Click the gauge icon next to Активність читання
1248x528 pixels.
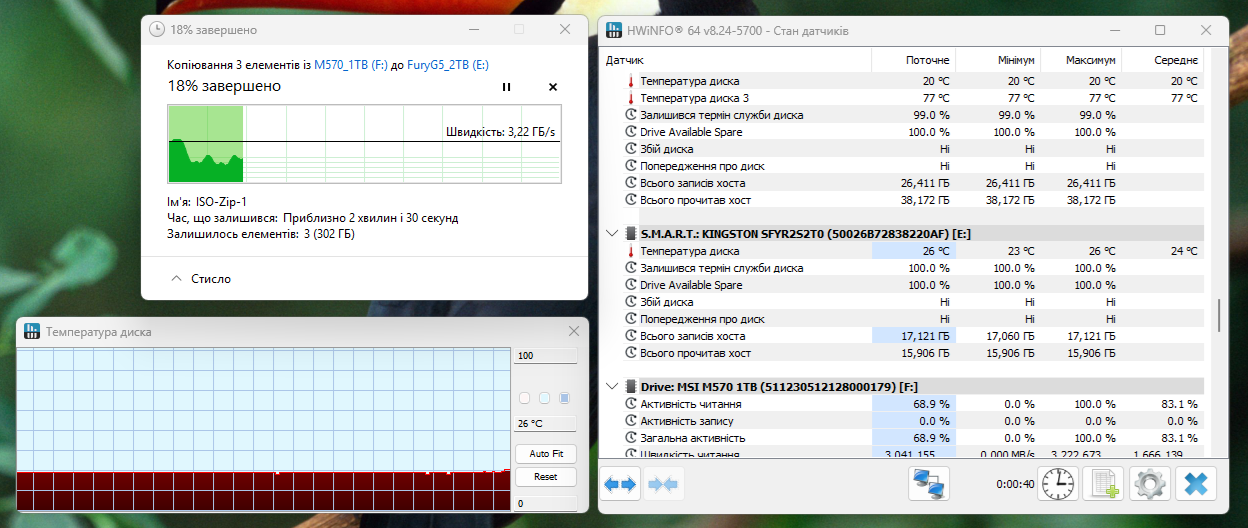pos(630,404)
